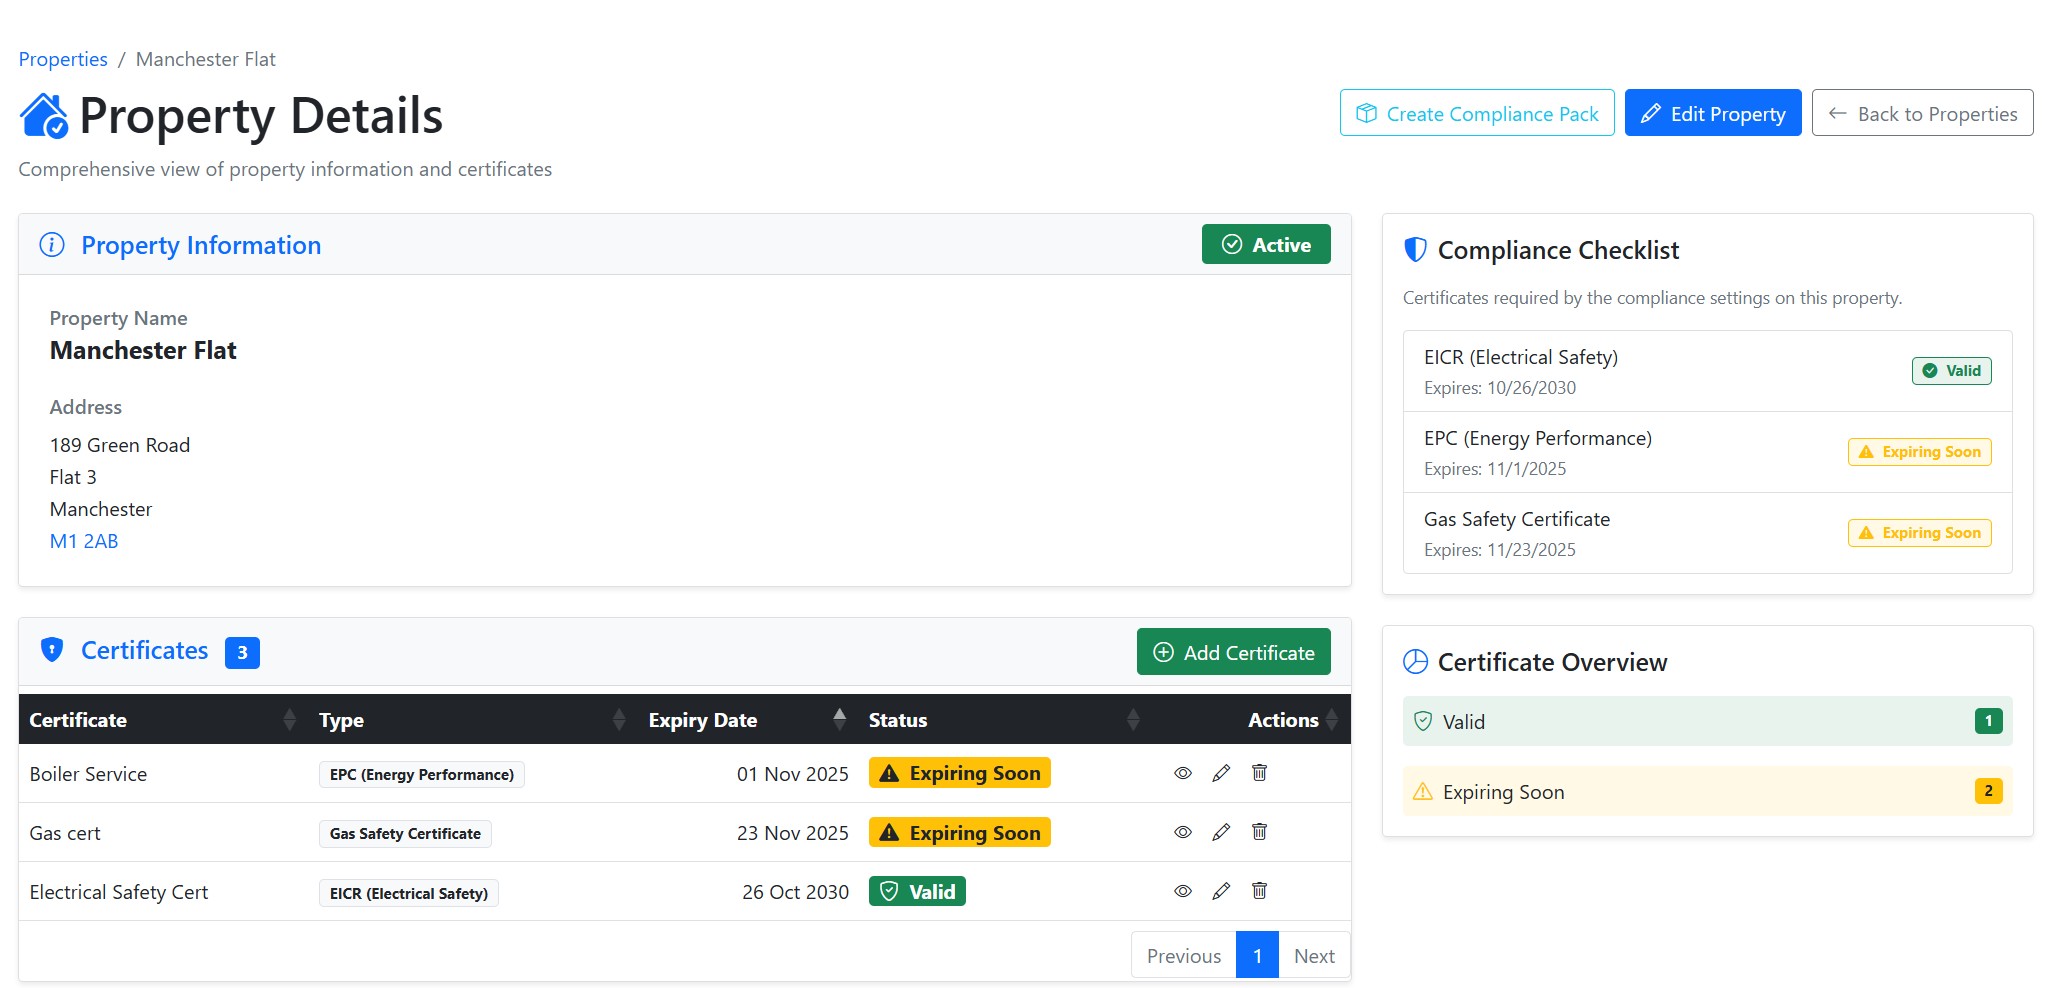
Task: Open the Properties breadcrumb link
Action: pyautogui.click(x=62, y=59)
